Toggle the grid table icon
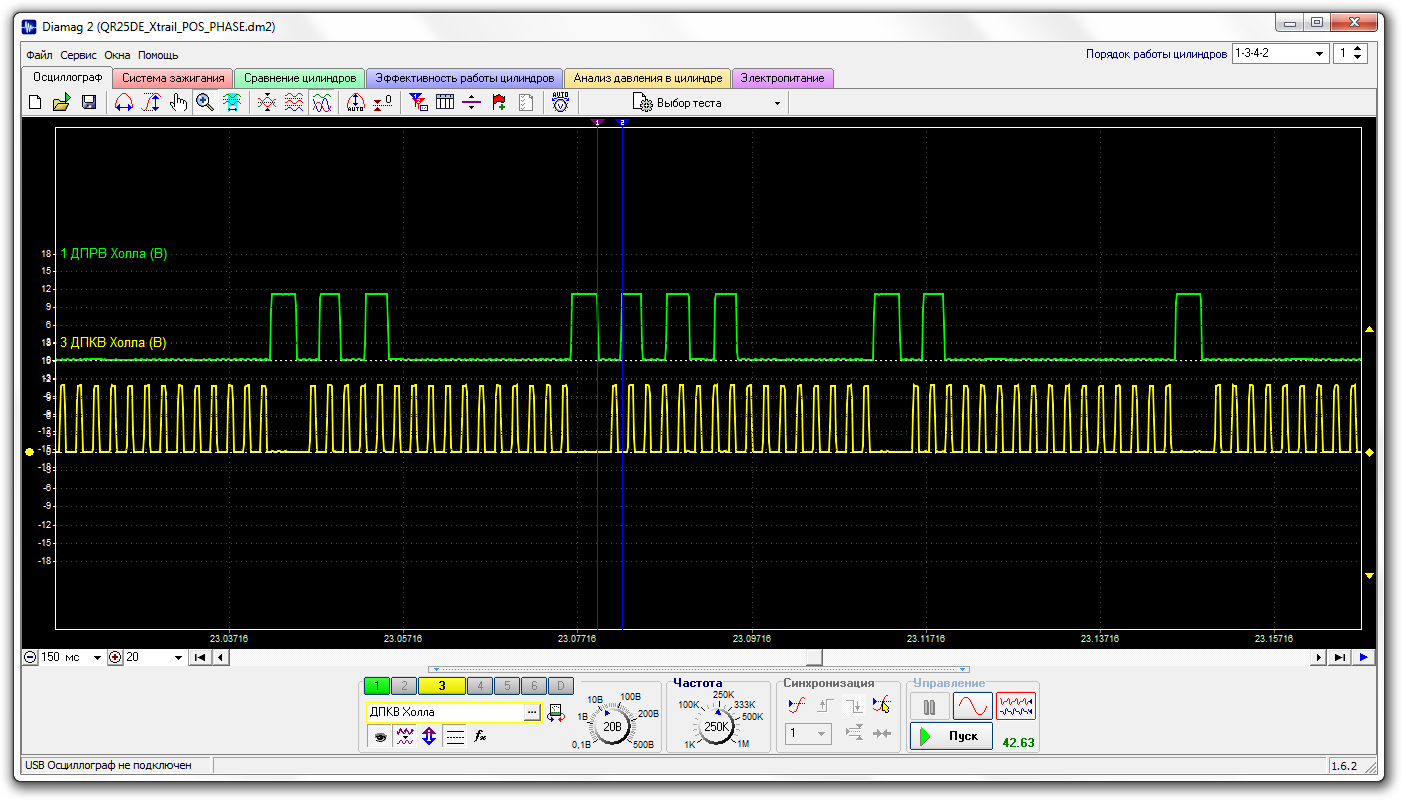This screenshot has height=801, width=1403. [445, 102]
